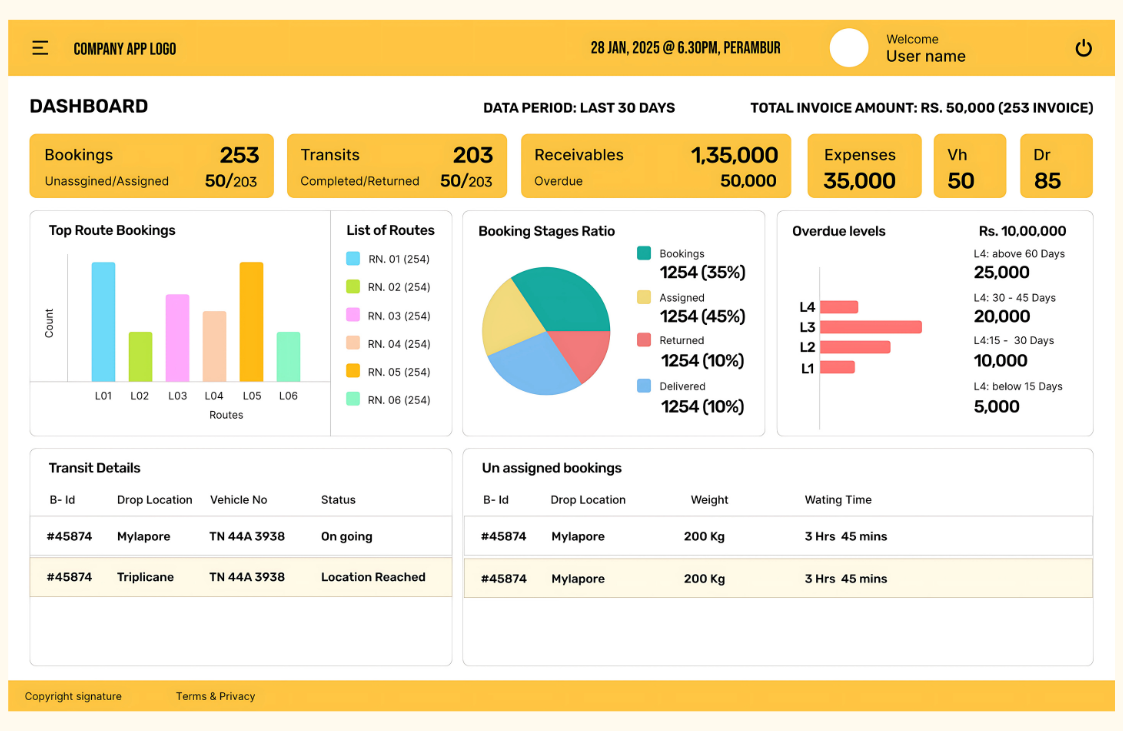1123x731 pixels.
Task: Select the L01 bar in route chart
Action: point(103,322)
